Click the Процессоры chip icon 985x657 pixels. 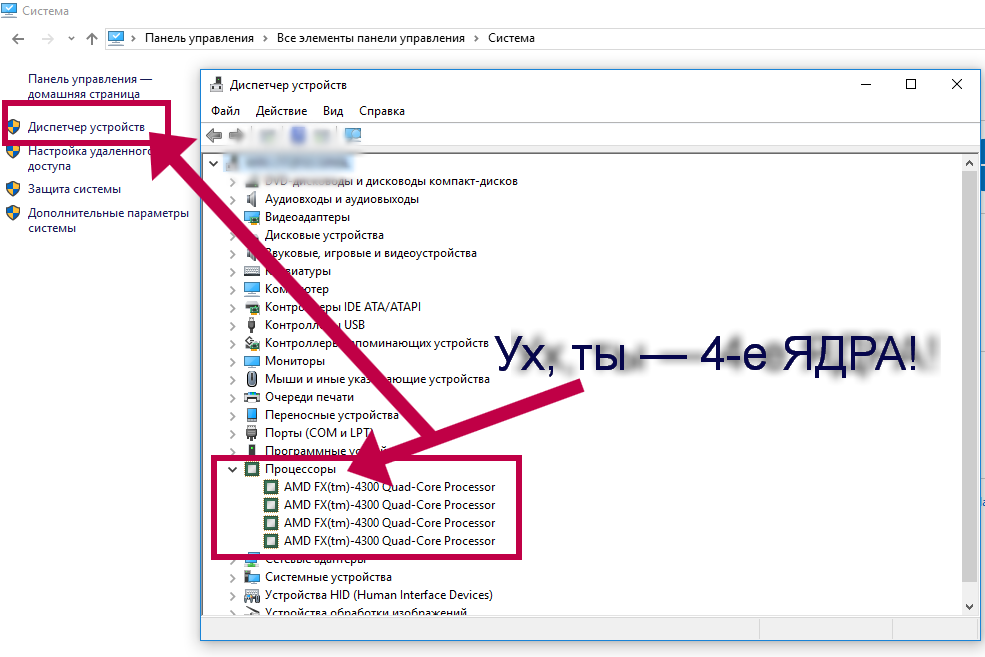[x=252, y=469]
